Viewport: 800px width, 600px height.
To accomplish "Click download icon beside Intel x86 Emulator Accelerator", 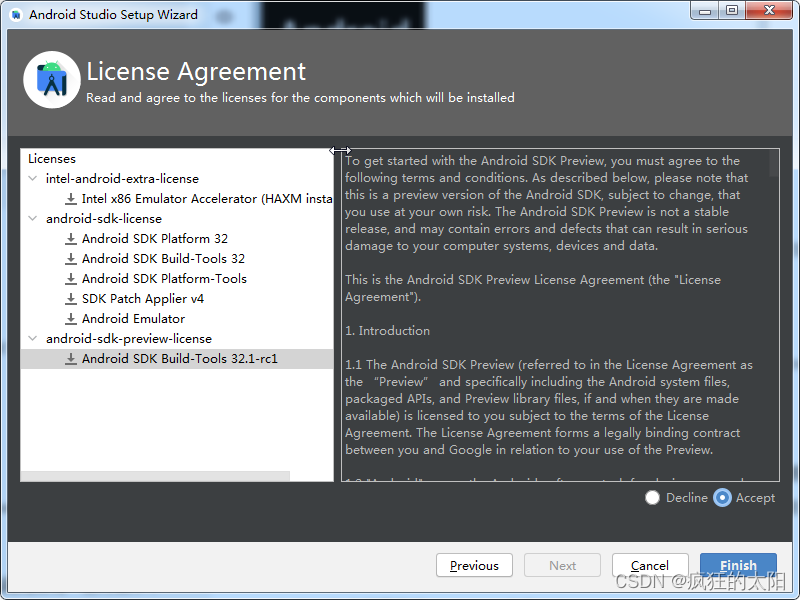I will point(71,198).
